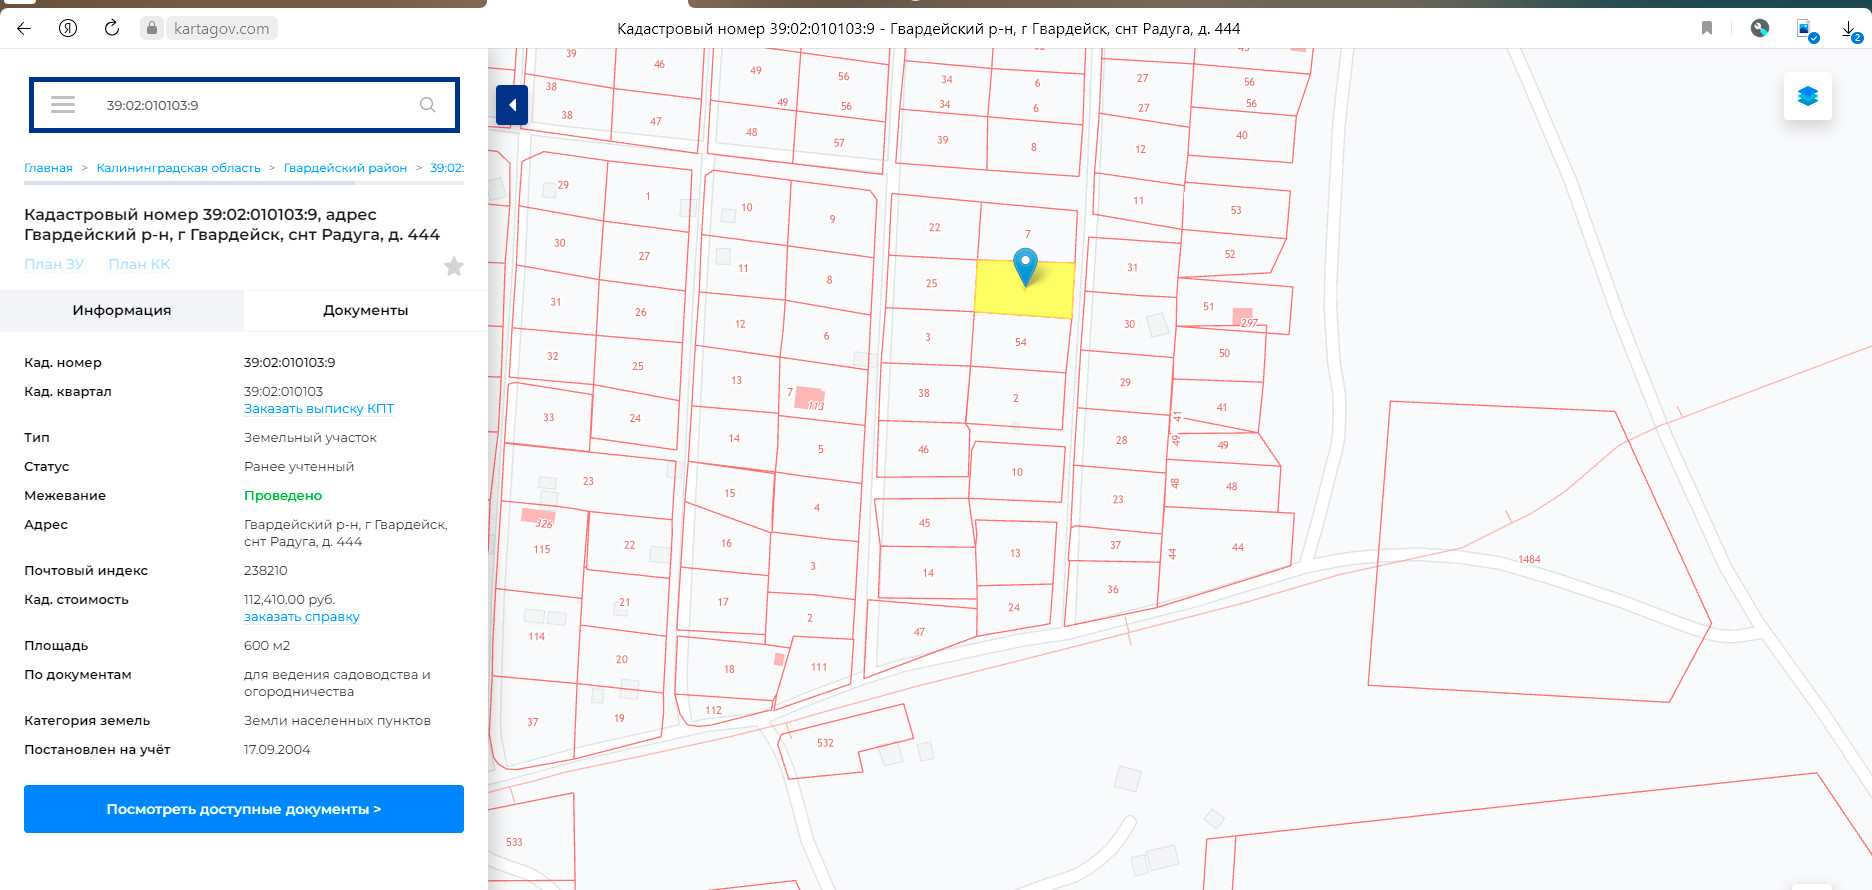Click the cadastral cost 112,410.00 руб.

tap(289, 600)
